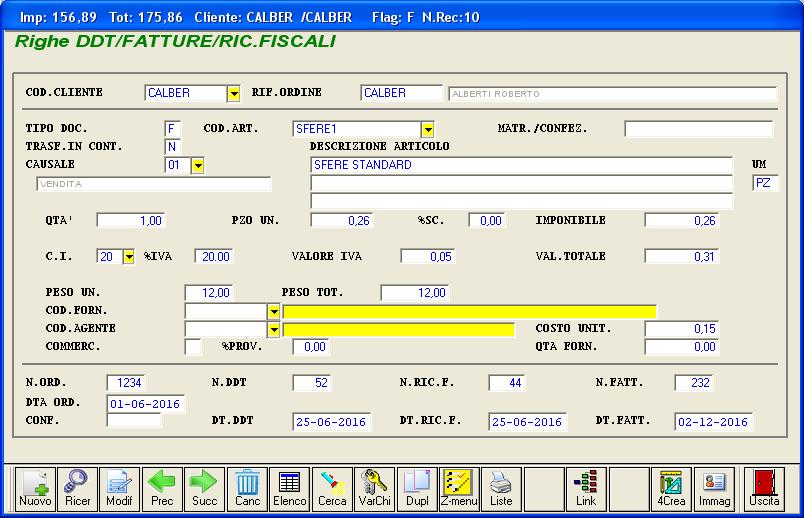The height and width of the screenshot is (518, 804).
Task: Go to previous record with Prec arrow
Action: 162,489
